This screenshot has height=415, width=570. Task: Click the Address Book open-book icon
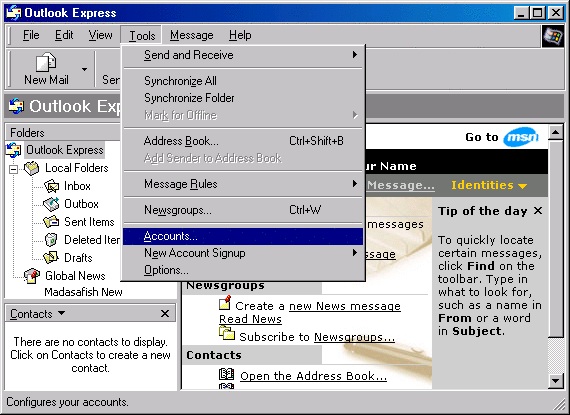[226, 374]
